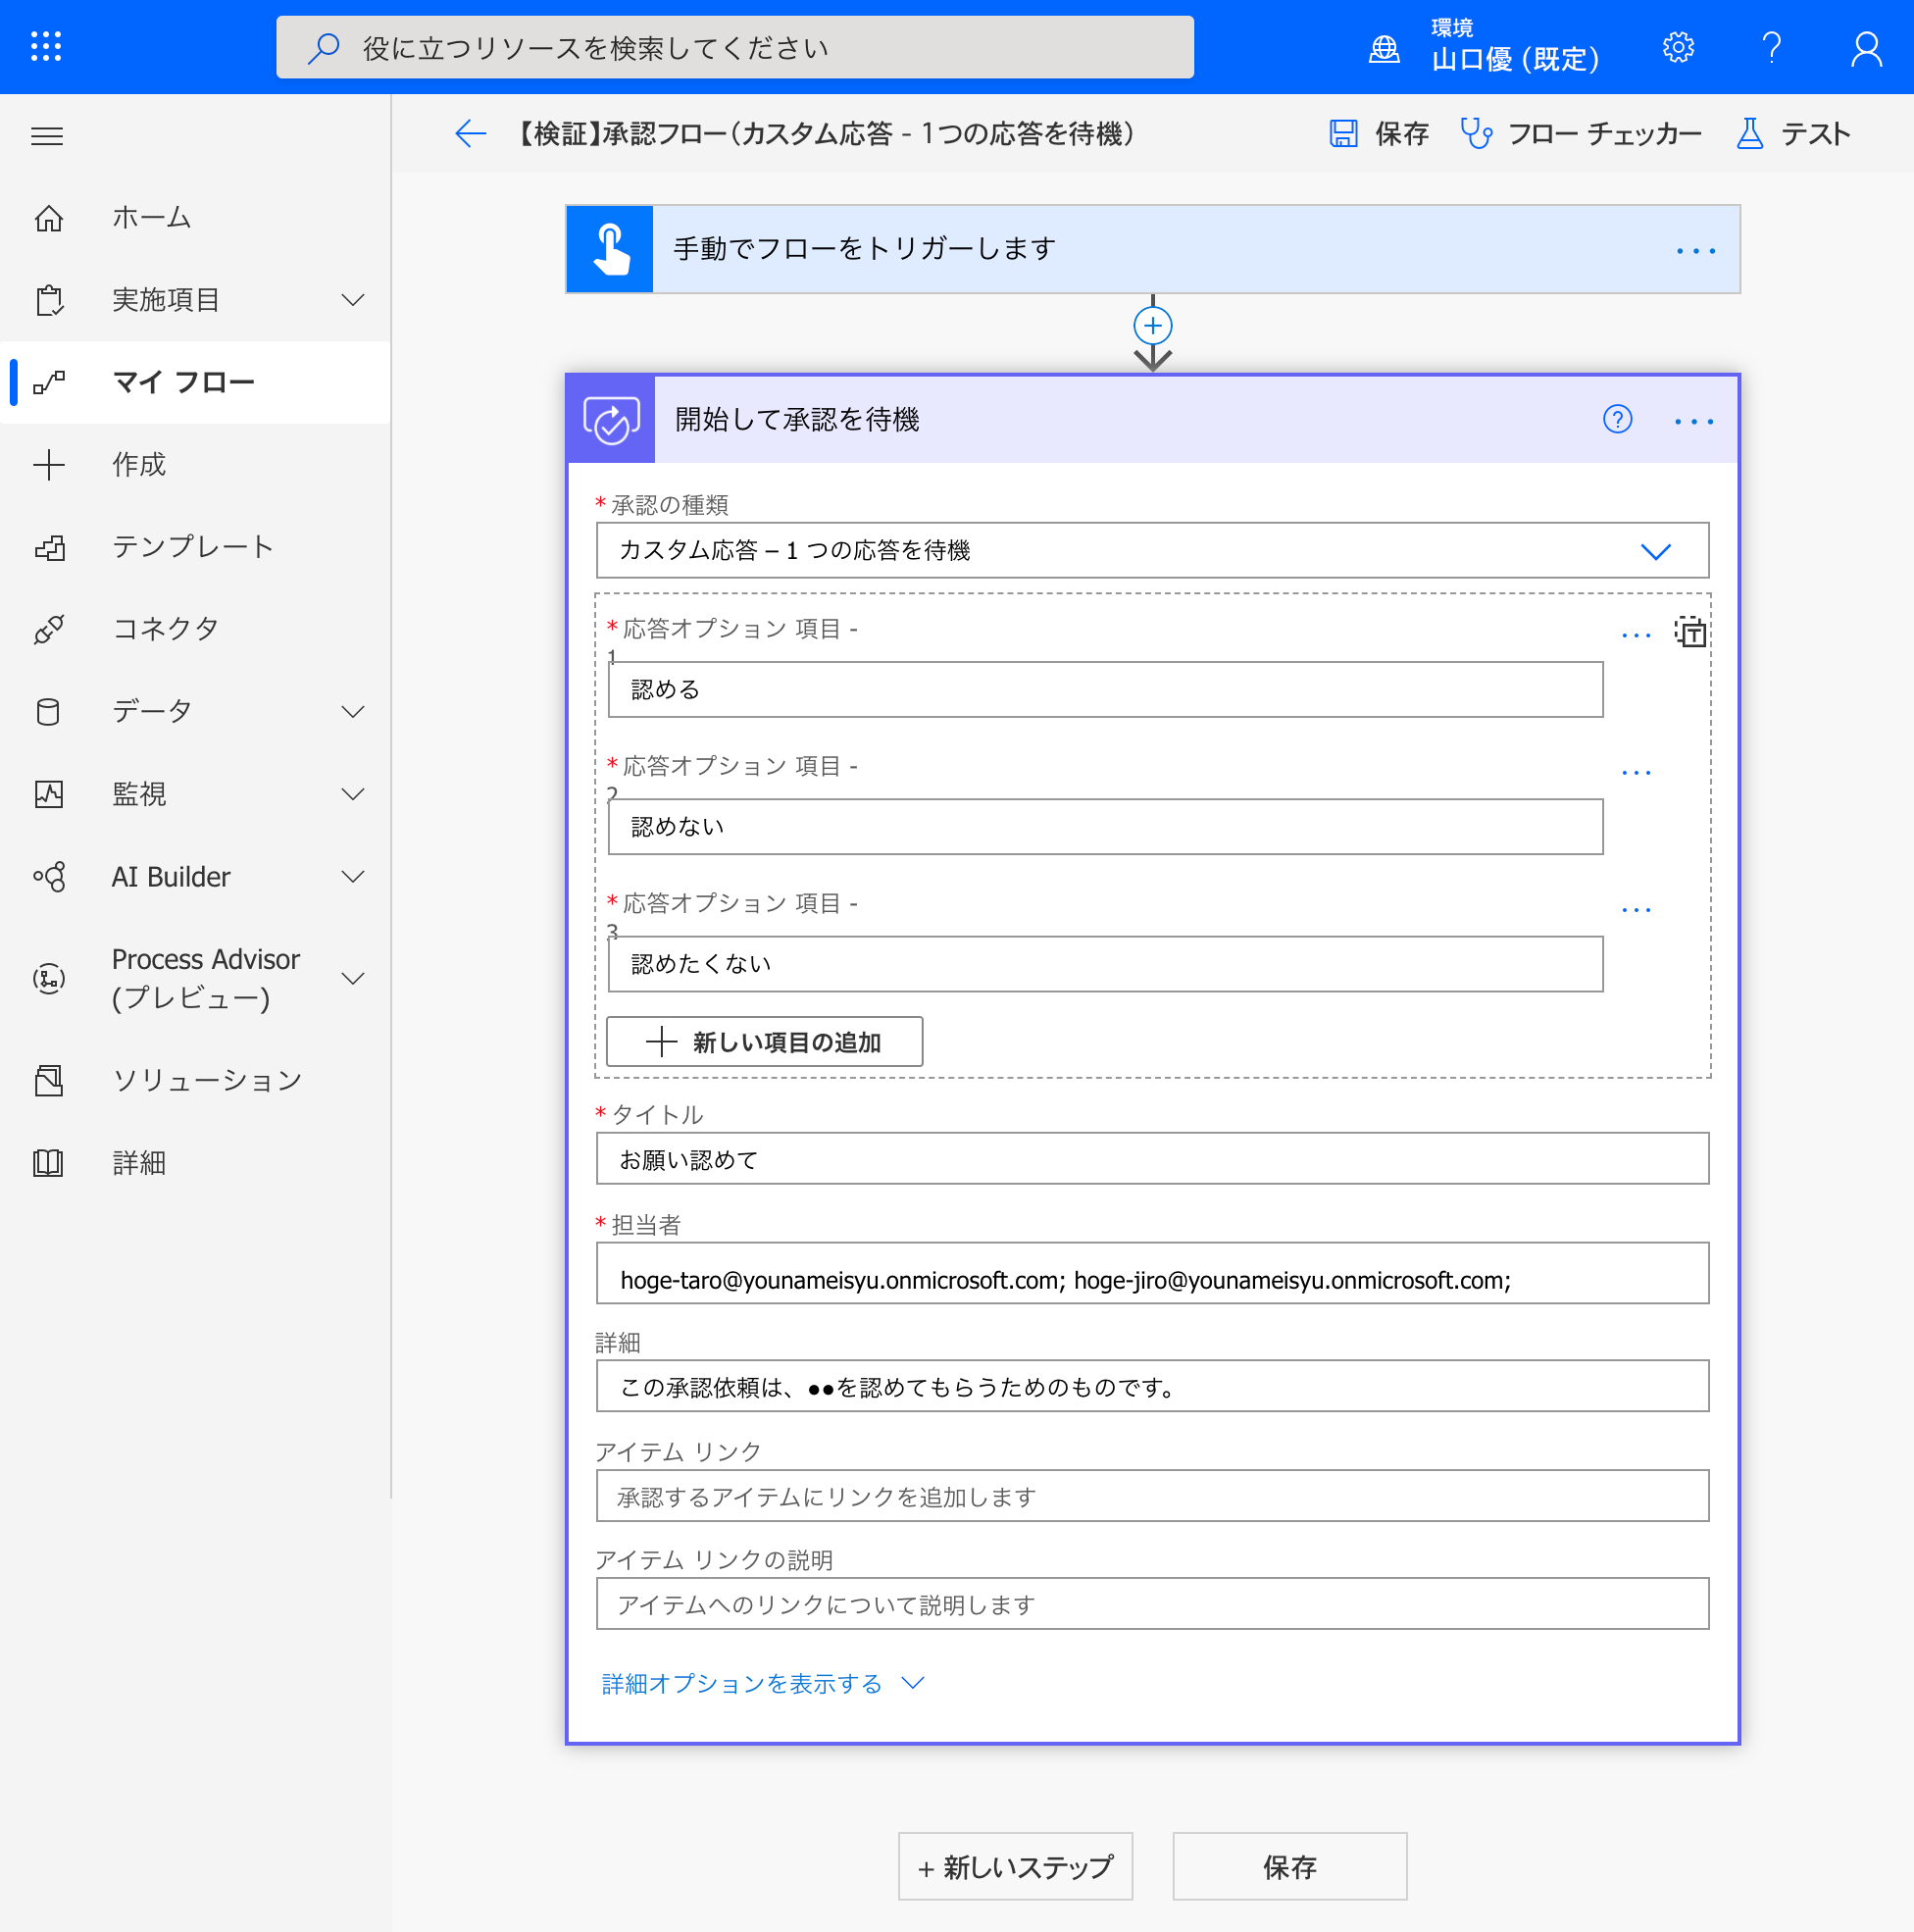Open the app launcher waffle icon
The height and width of the screenshot is (1932, 1914).
click(x=44, y=46)
